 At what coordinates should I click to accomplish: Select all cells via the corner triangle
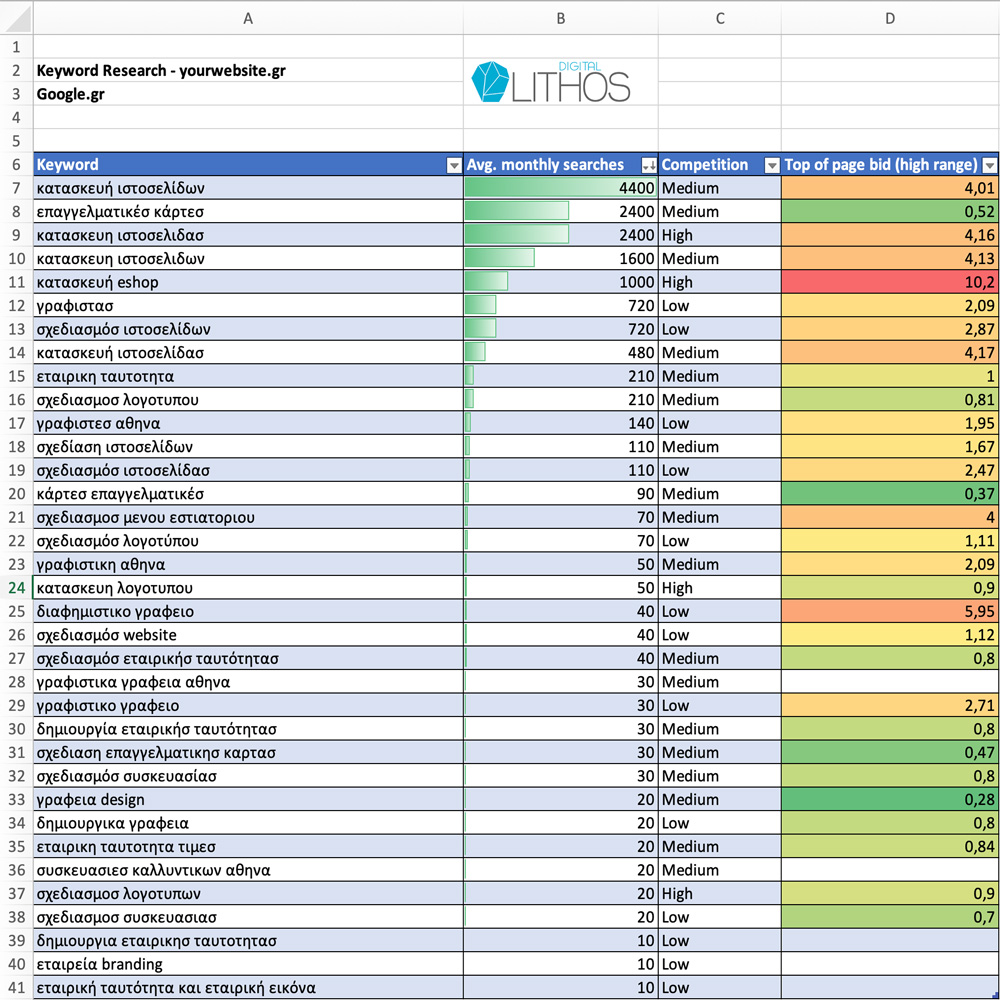(16, 17)
